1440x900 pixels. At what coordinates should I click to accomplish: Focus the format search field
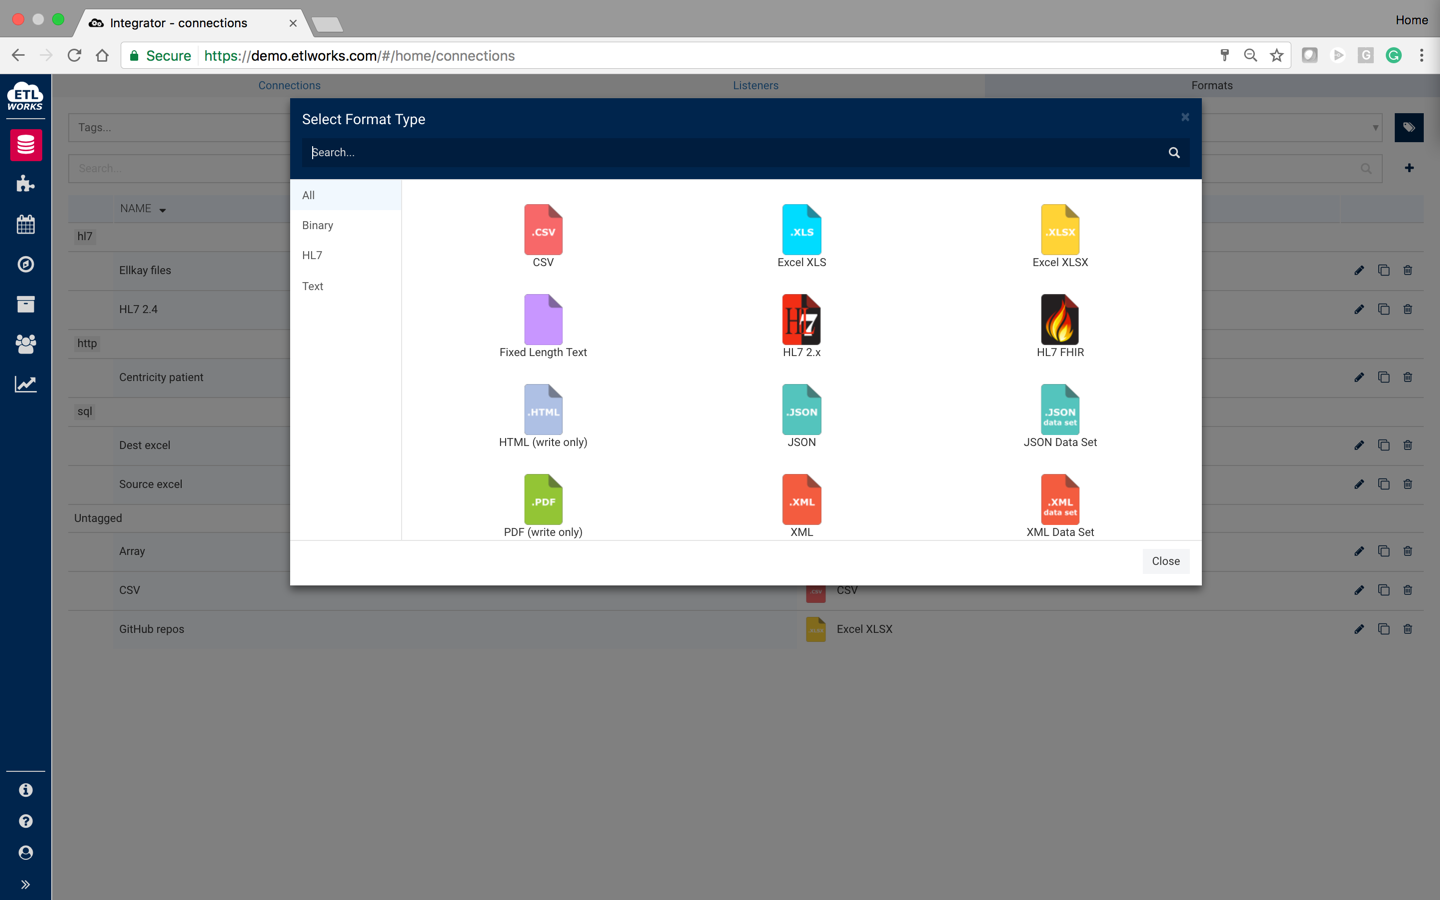click(735, 153)
